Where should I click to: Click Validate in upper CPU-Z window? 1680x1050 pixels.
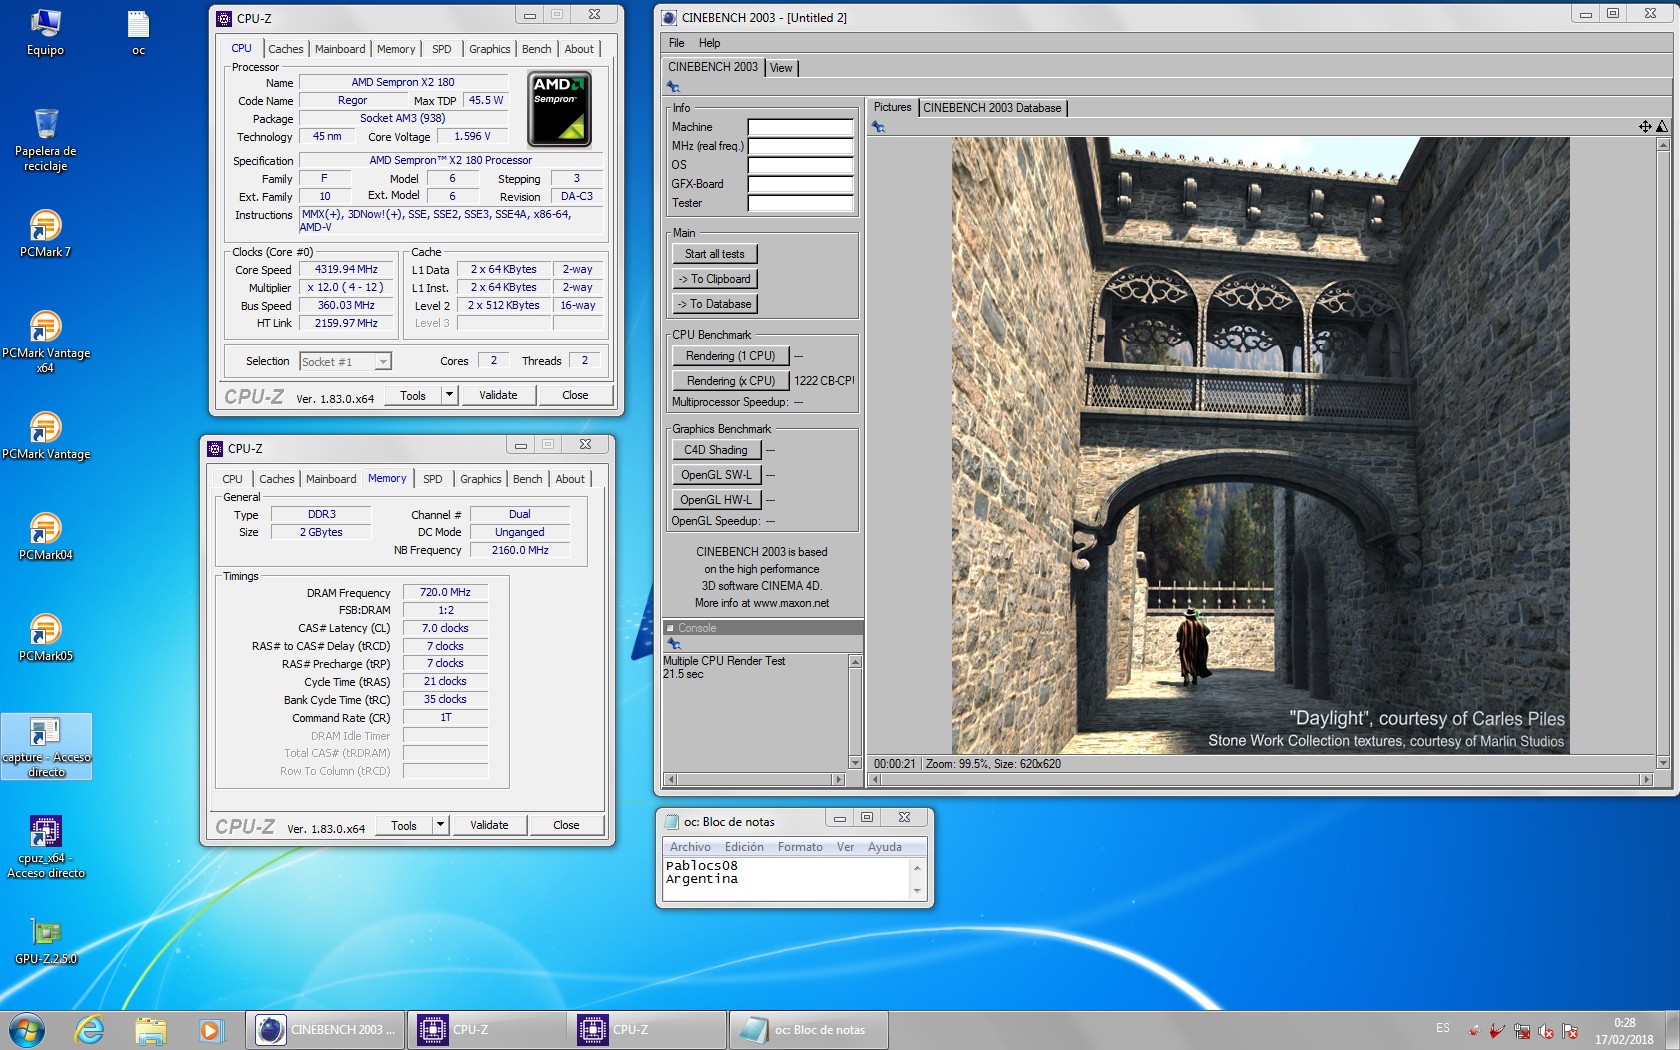pyautogui.click(x=498, y=395)
